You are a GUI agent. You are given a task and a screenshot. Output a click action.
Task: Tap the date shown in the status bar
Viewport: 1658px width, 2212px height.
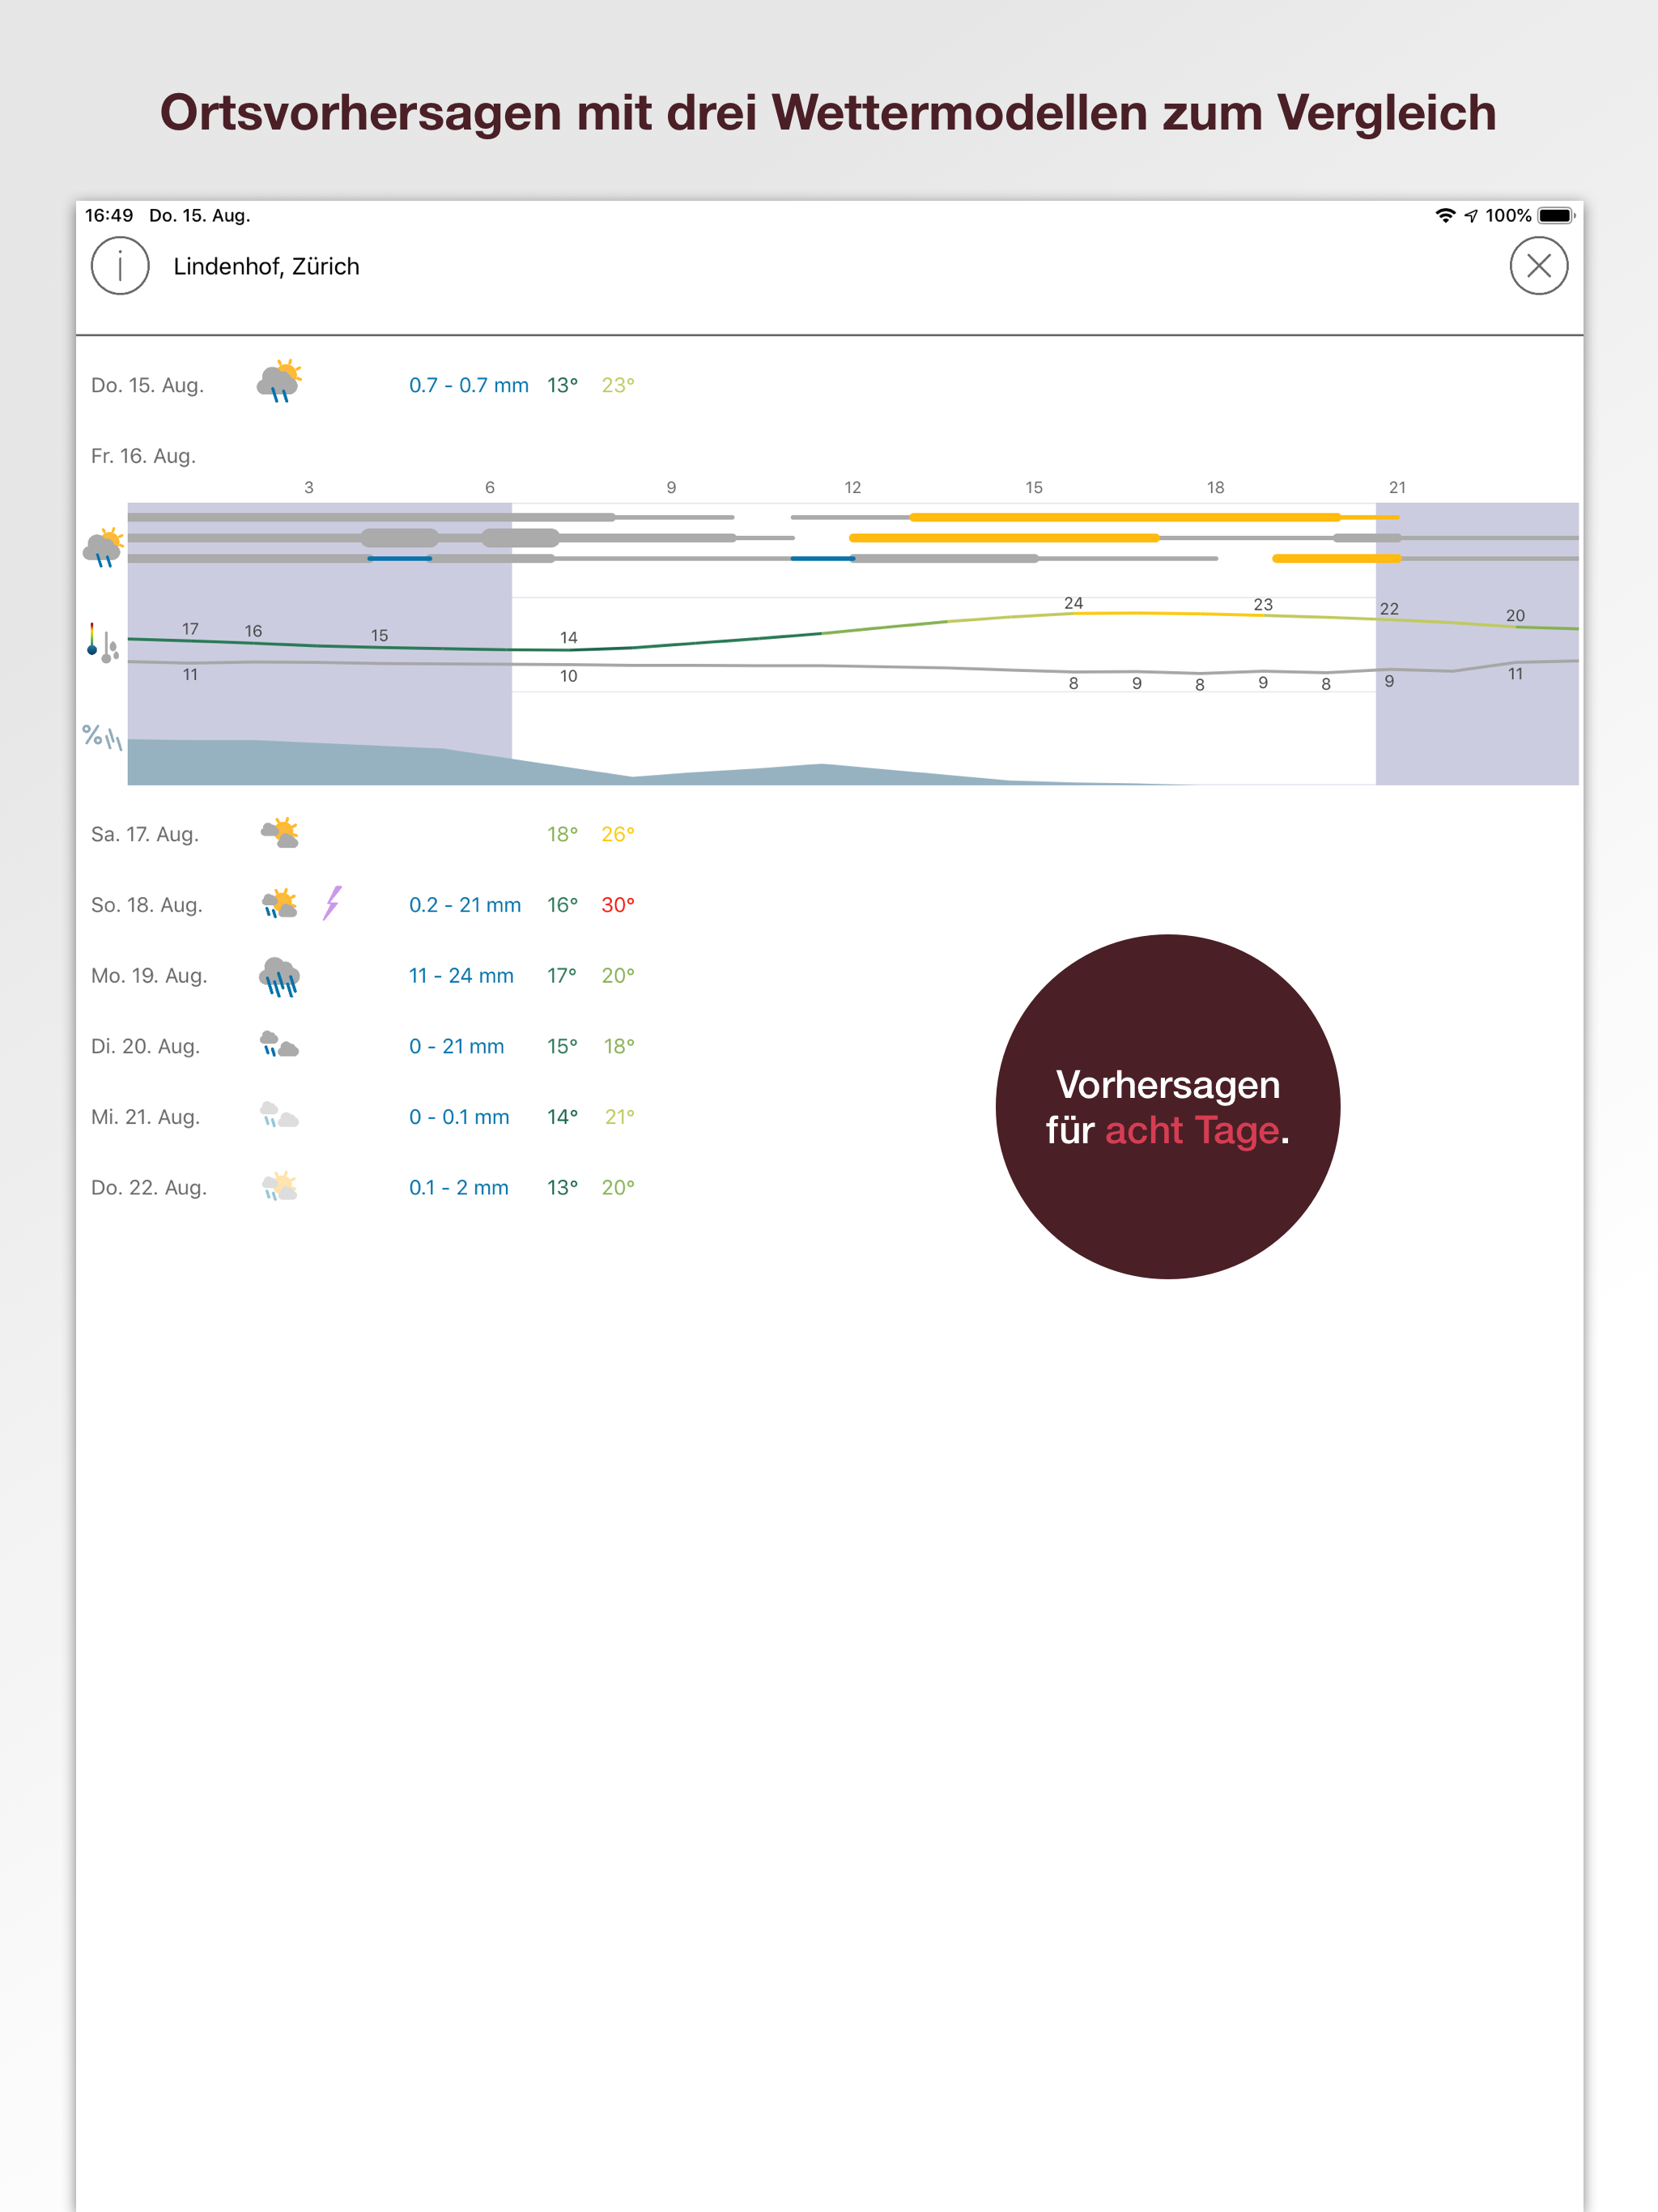click(199, 215)
